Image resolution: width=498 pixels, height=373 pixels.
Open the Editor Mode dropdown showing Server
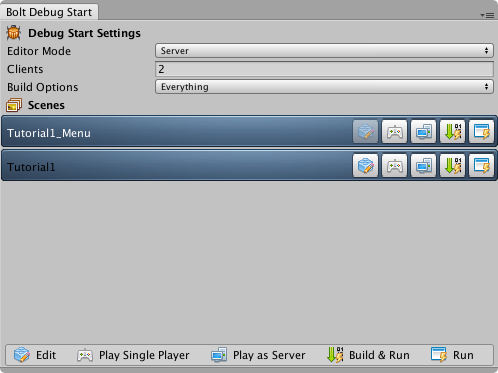pyautogui.click(x=324, y=51)
